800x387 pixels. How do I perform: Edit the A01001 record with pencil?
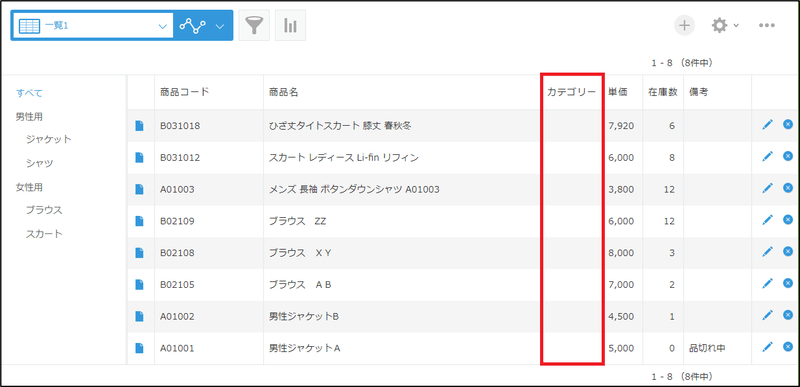767,347
